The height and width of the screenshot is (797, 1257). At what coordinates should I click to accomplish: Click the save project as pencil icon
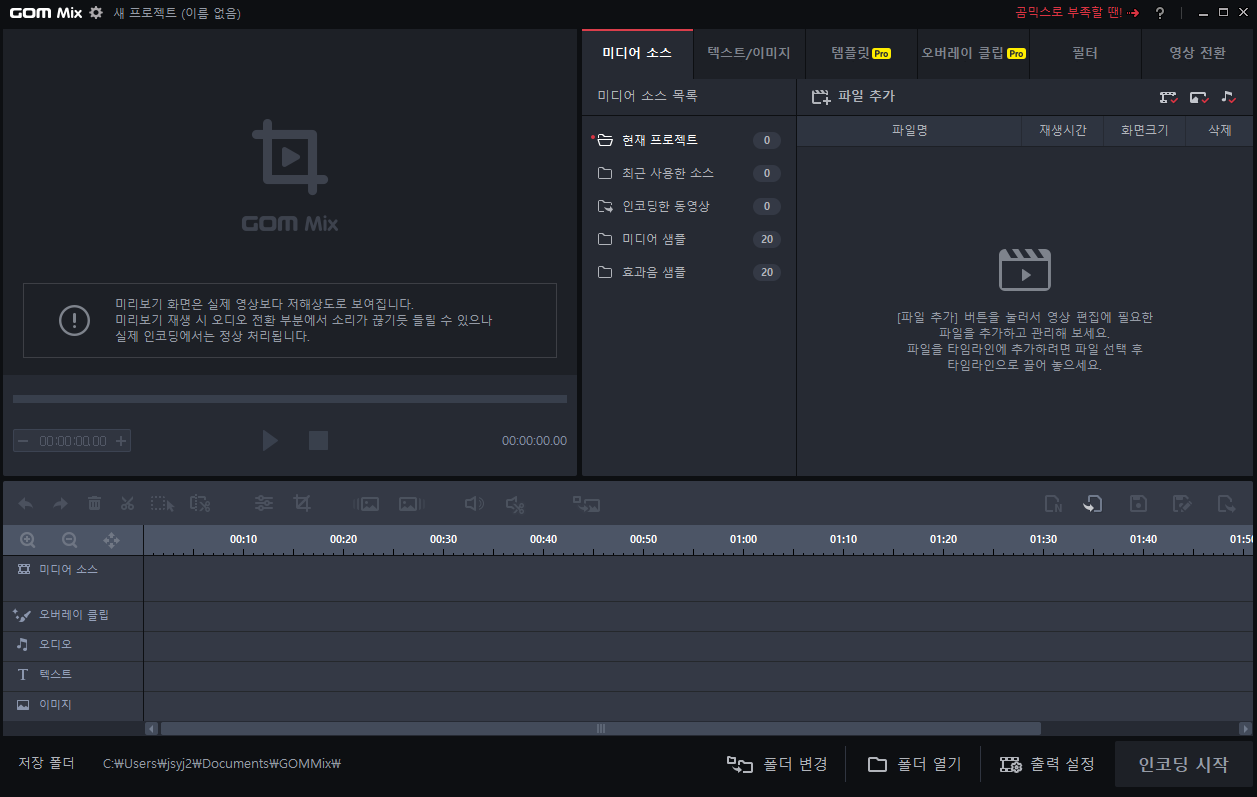pyautogui.click(x=1182, y=504)
